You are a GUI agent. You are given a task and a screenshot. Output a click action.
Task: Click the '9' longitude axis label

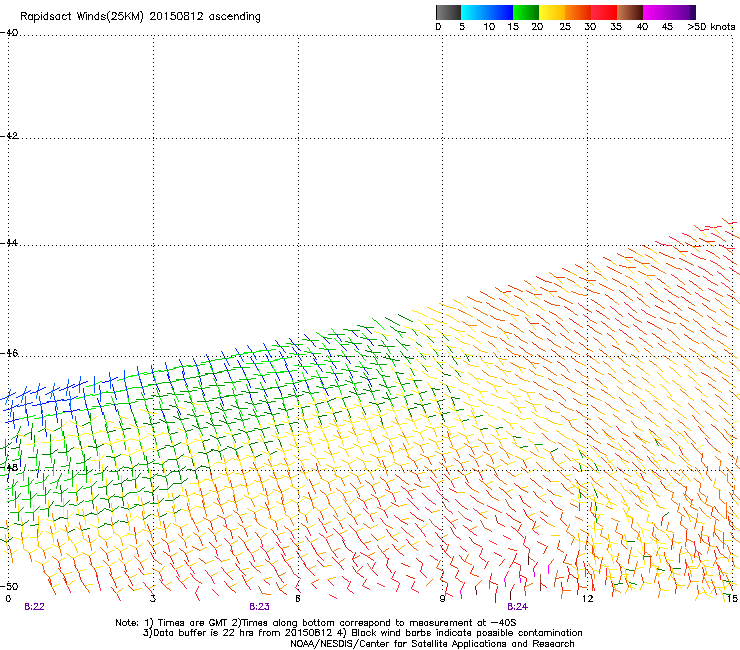tap(442, 599)
